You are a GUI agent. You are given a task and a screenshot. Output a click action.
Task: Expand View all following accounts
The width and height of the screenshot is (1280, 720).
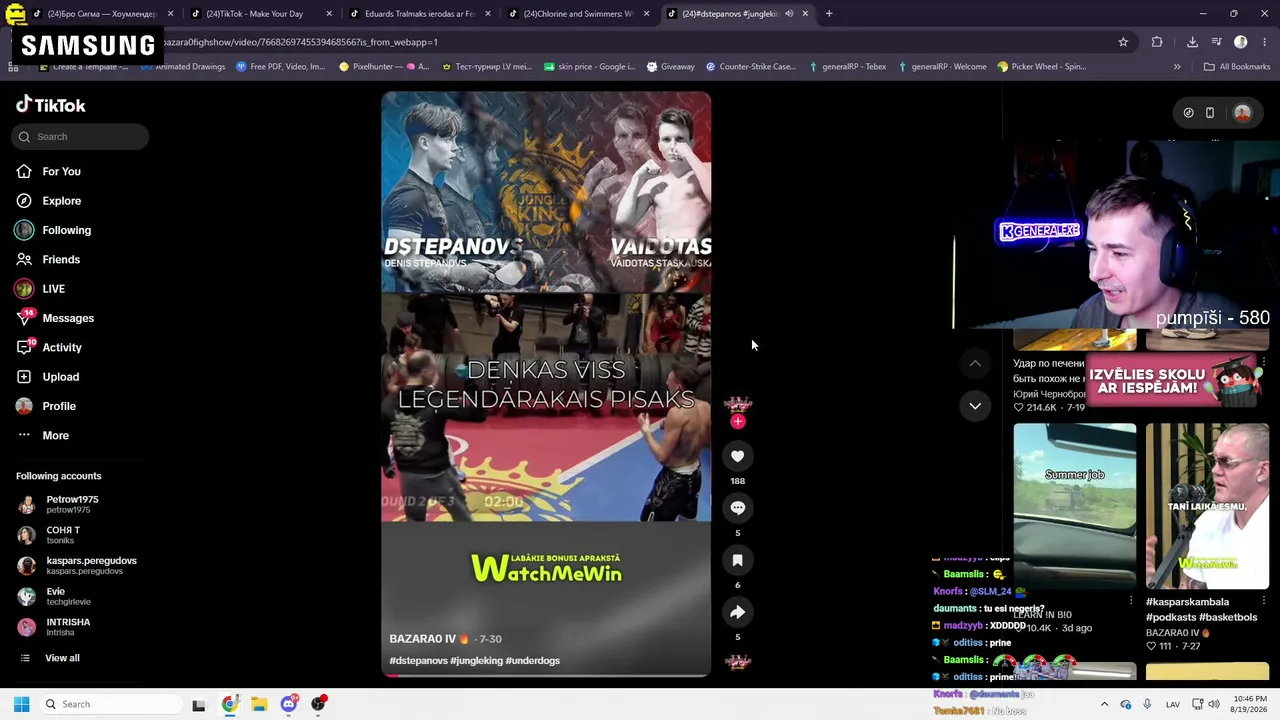62,658
